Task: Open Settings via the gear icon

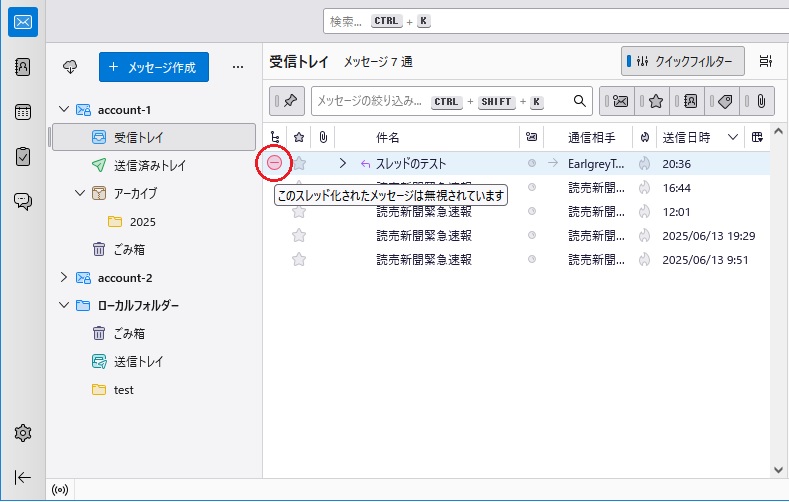Action: pos(22,433)
